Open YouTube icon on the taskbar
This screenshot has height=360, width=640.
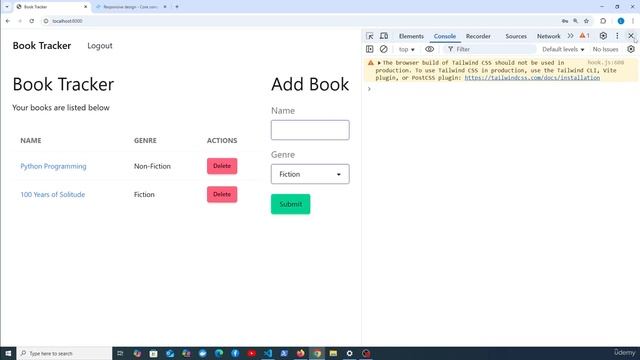[x=251, y=353]
